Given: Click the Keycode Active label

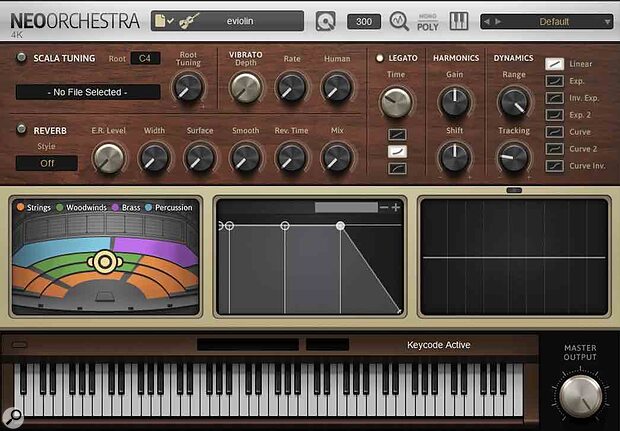Looking at the screenshot, I should (439, 345).
